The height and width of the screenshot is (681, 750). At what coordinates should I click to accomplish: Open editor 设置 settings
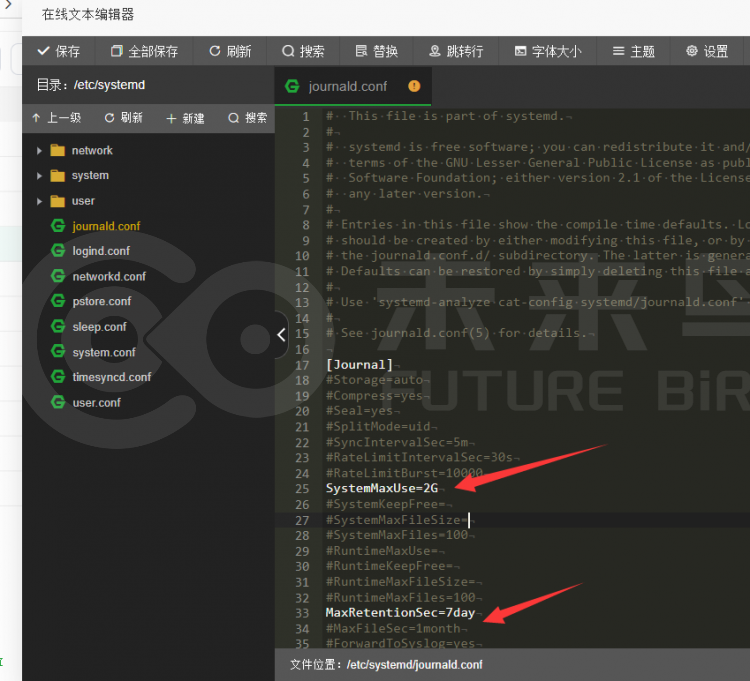707,51
